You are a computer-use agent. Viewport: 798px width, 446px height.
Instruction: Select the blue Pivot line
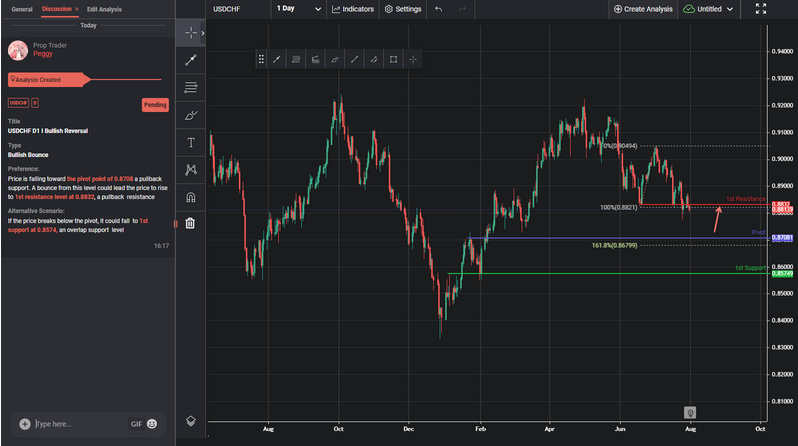click(618, 238)
